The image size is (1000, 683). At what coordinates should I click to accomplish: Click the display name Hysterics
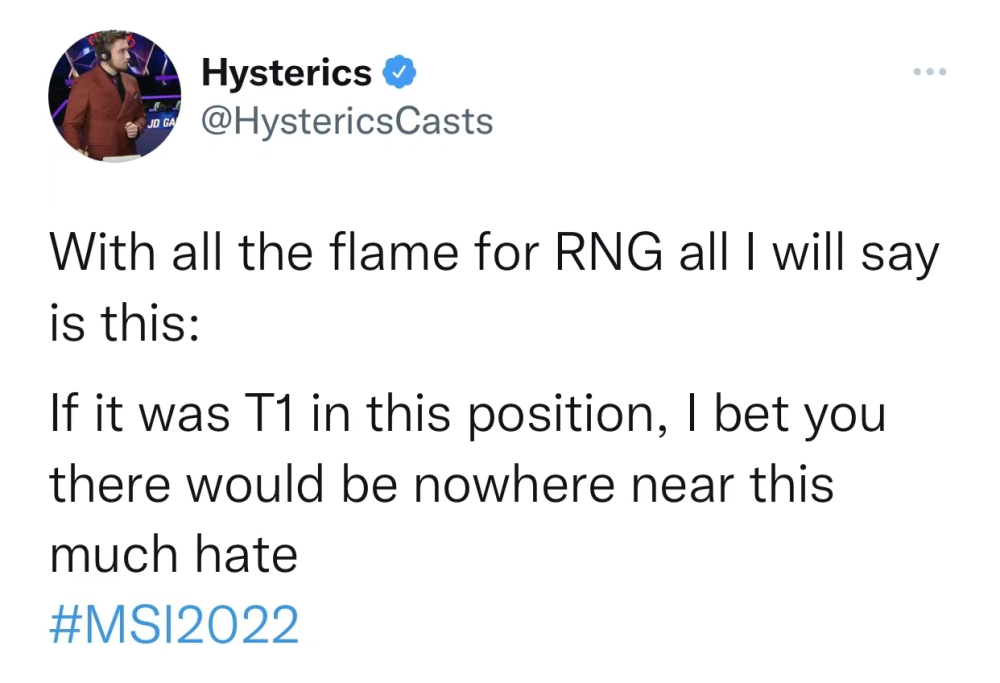click(x=286, y=72)
